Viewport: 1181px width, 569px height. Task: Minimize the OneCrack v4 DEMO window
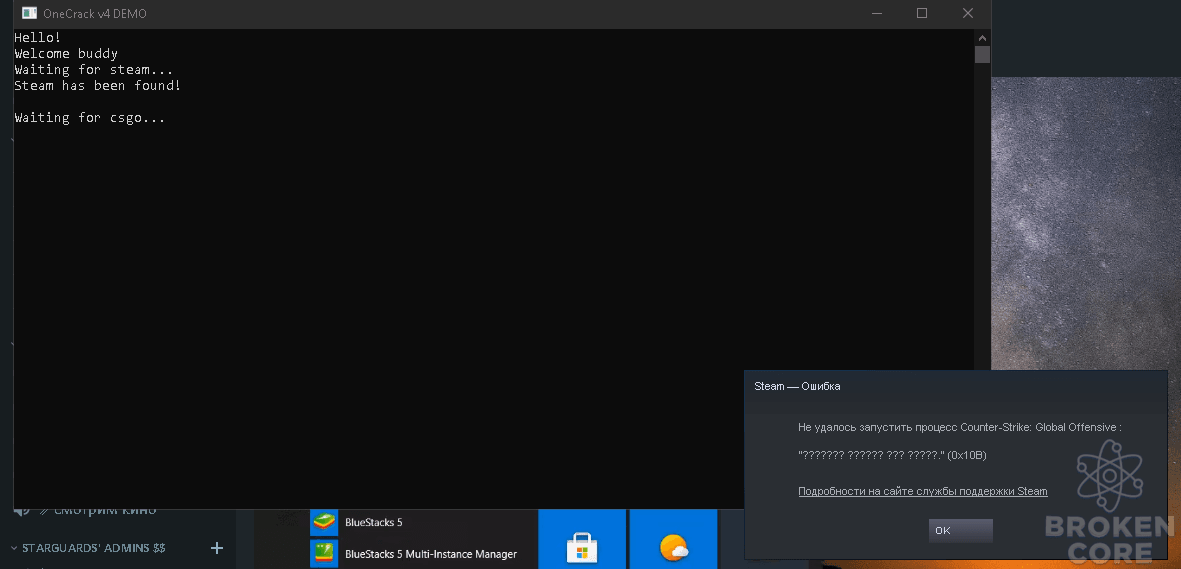876,14
